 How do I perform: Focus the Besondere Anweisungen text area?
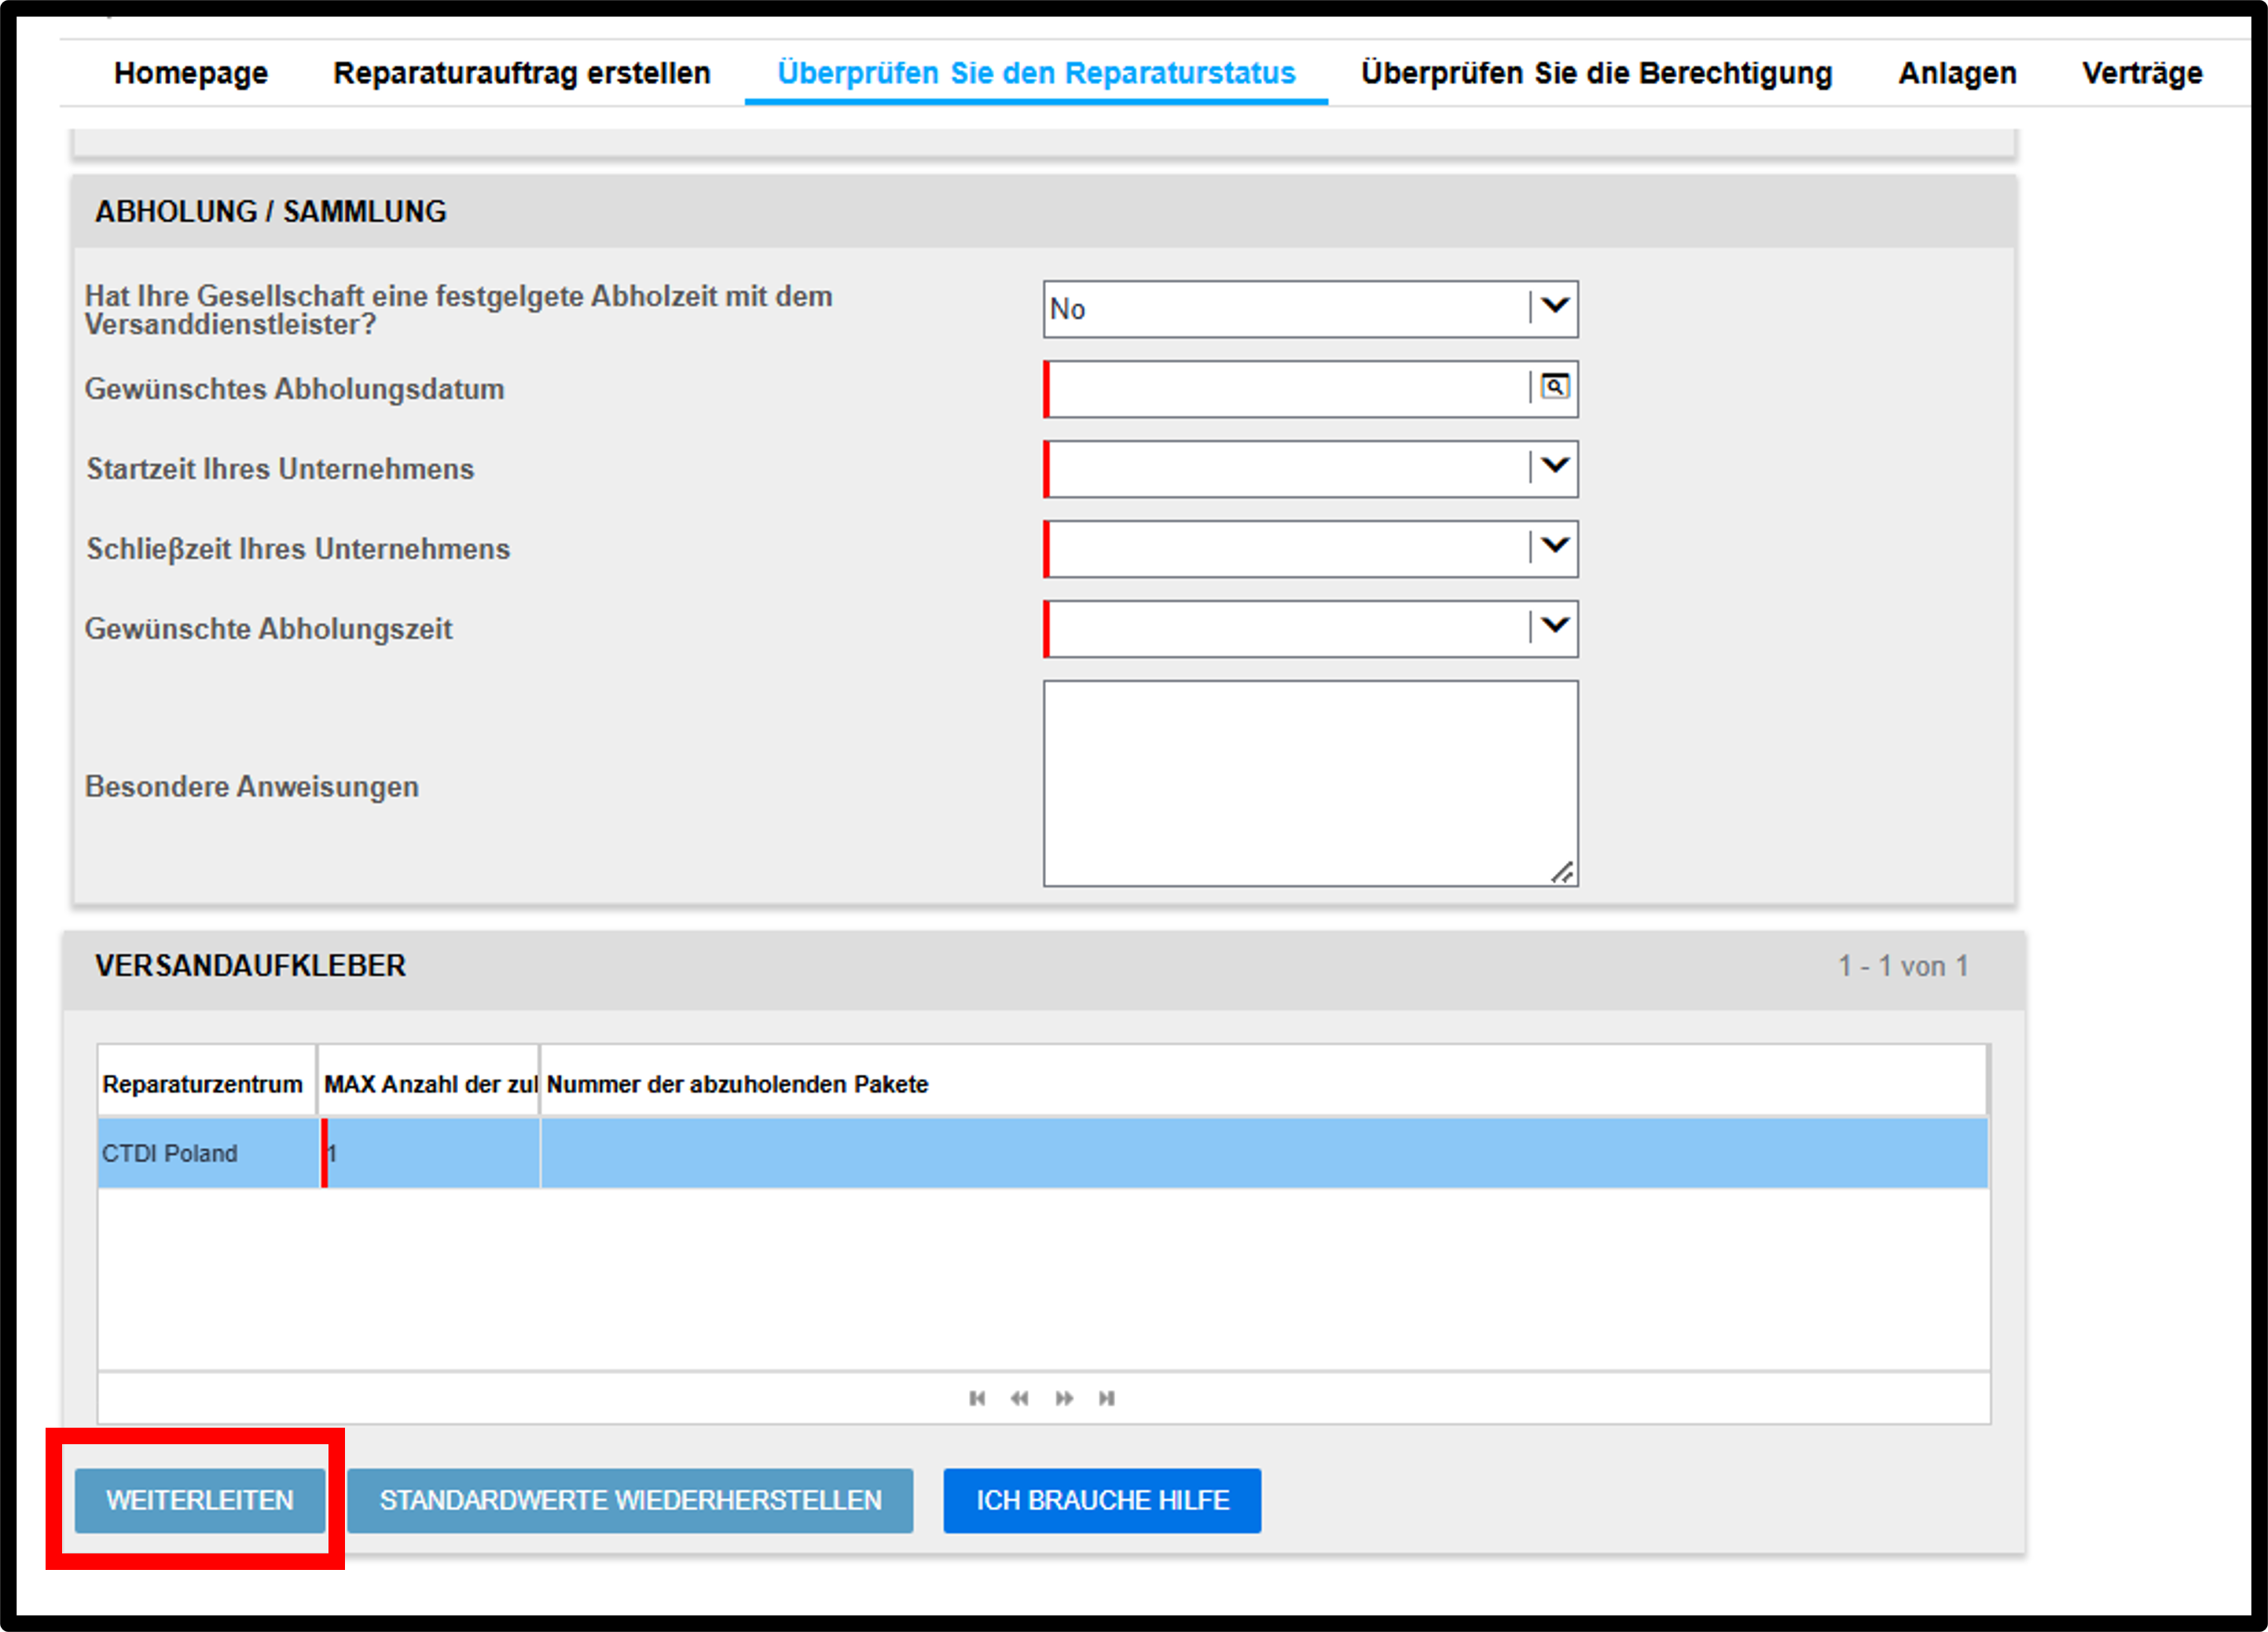[1310, 783]
